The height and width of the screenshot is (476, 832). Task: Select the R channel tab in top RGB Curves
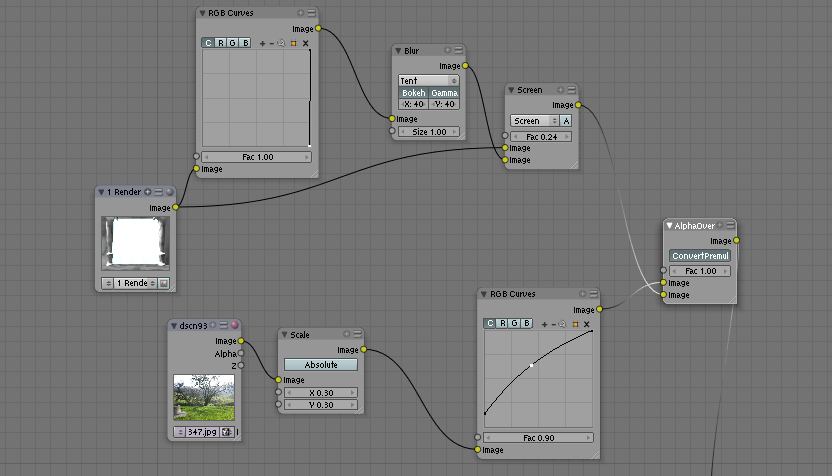pyautogui.click(x=220, y=43)
